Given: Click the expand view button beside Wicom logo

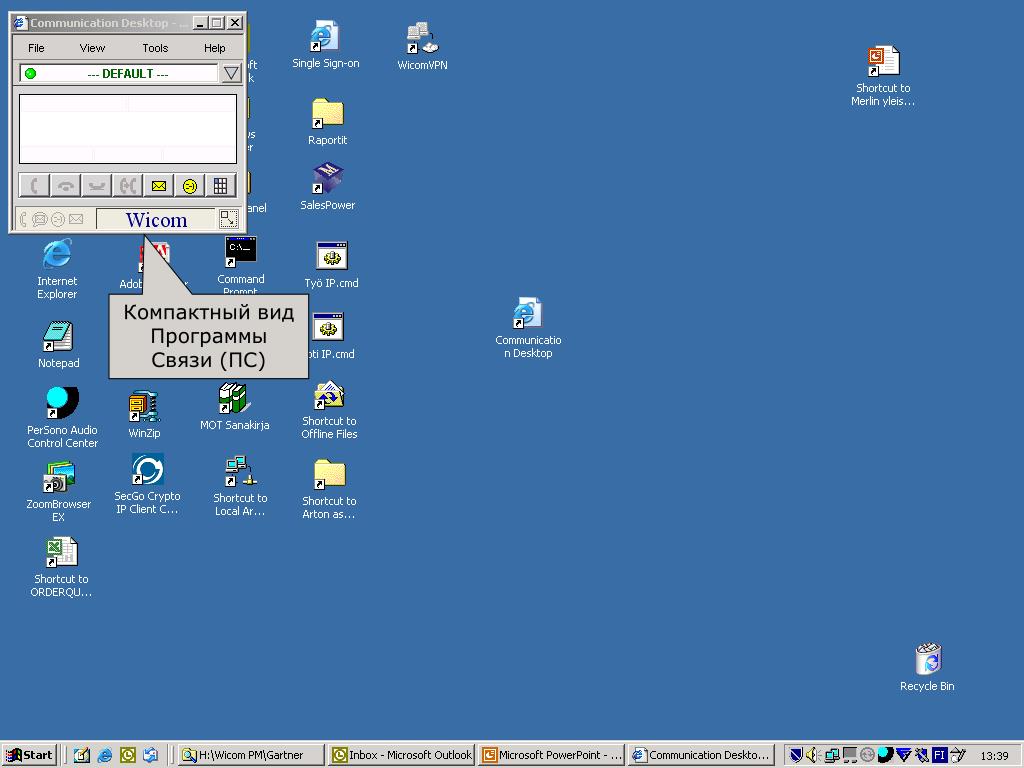Looking at the screenshot, I should point(229,219).
